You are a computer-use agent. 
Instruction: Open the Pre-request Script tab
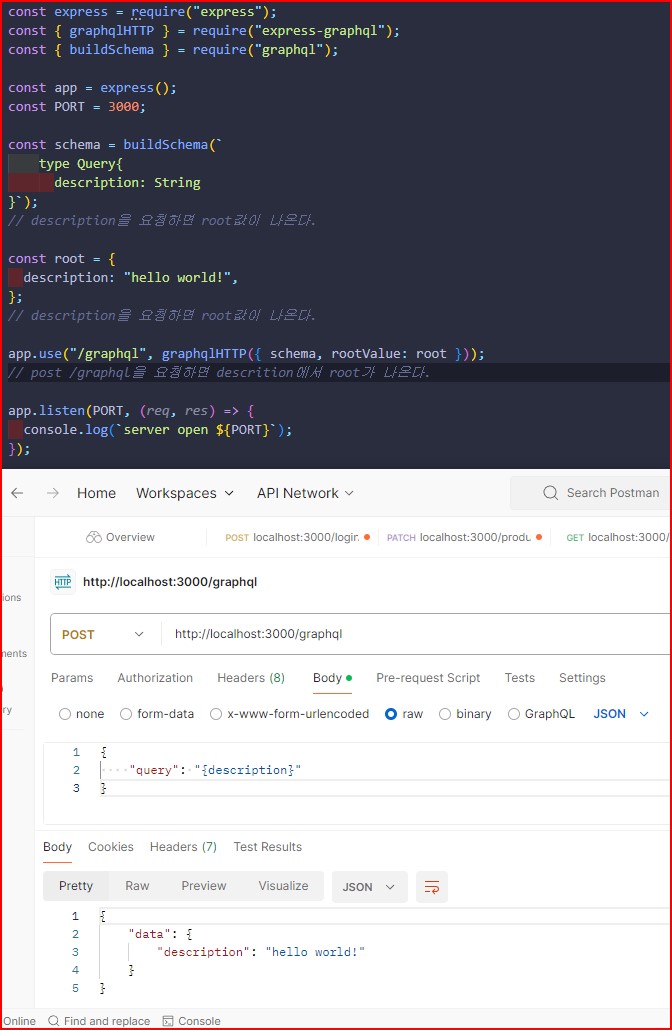(428, 678)
